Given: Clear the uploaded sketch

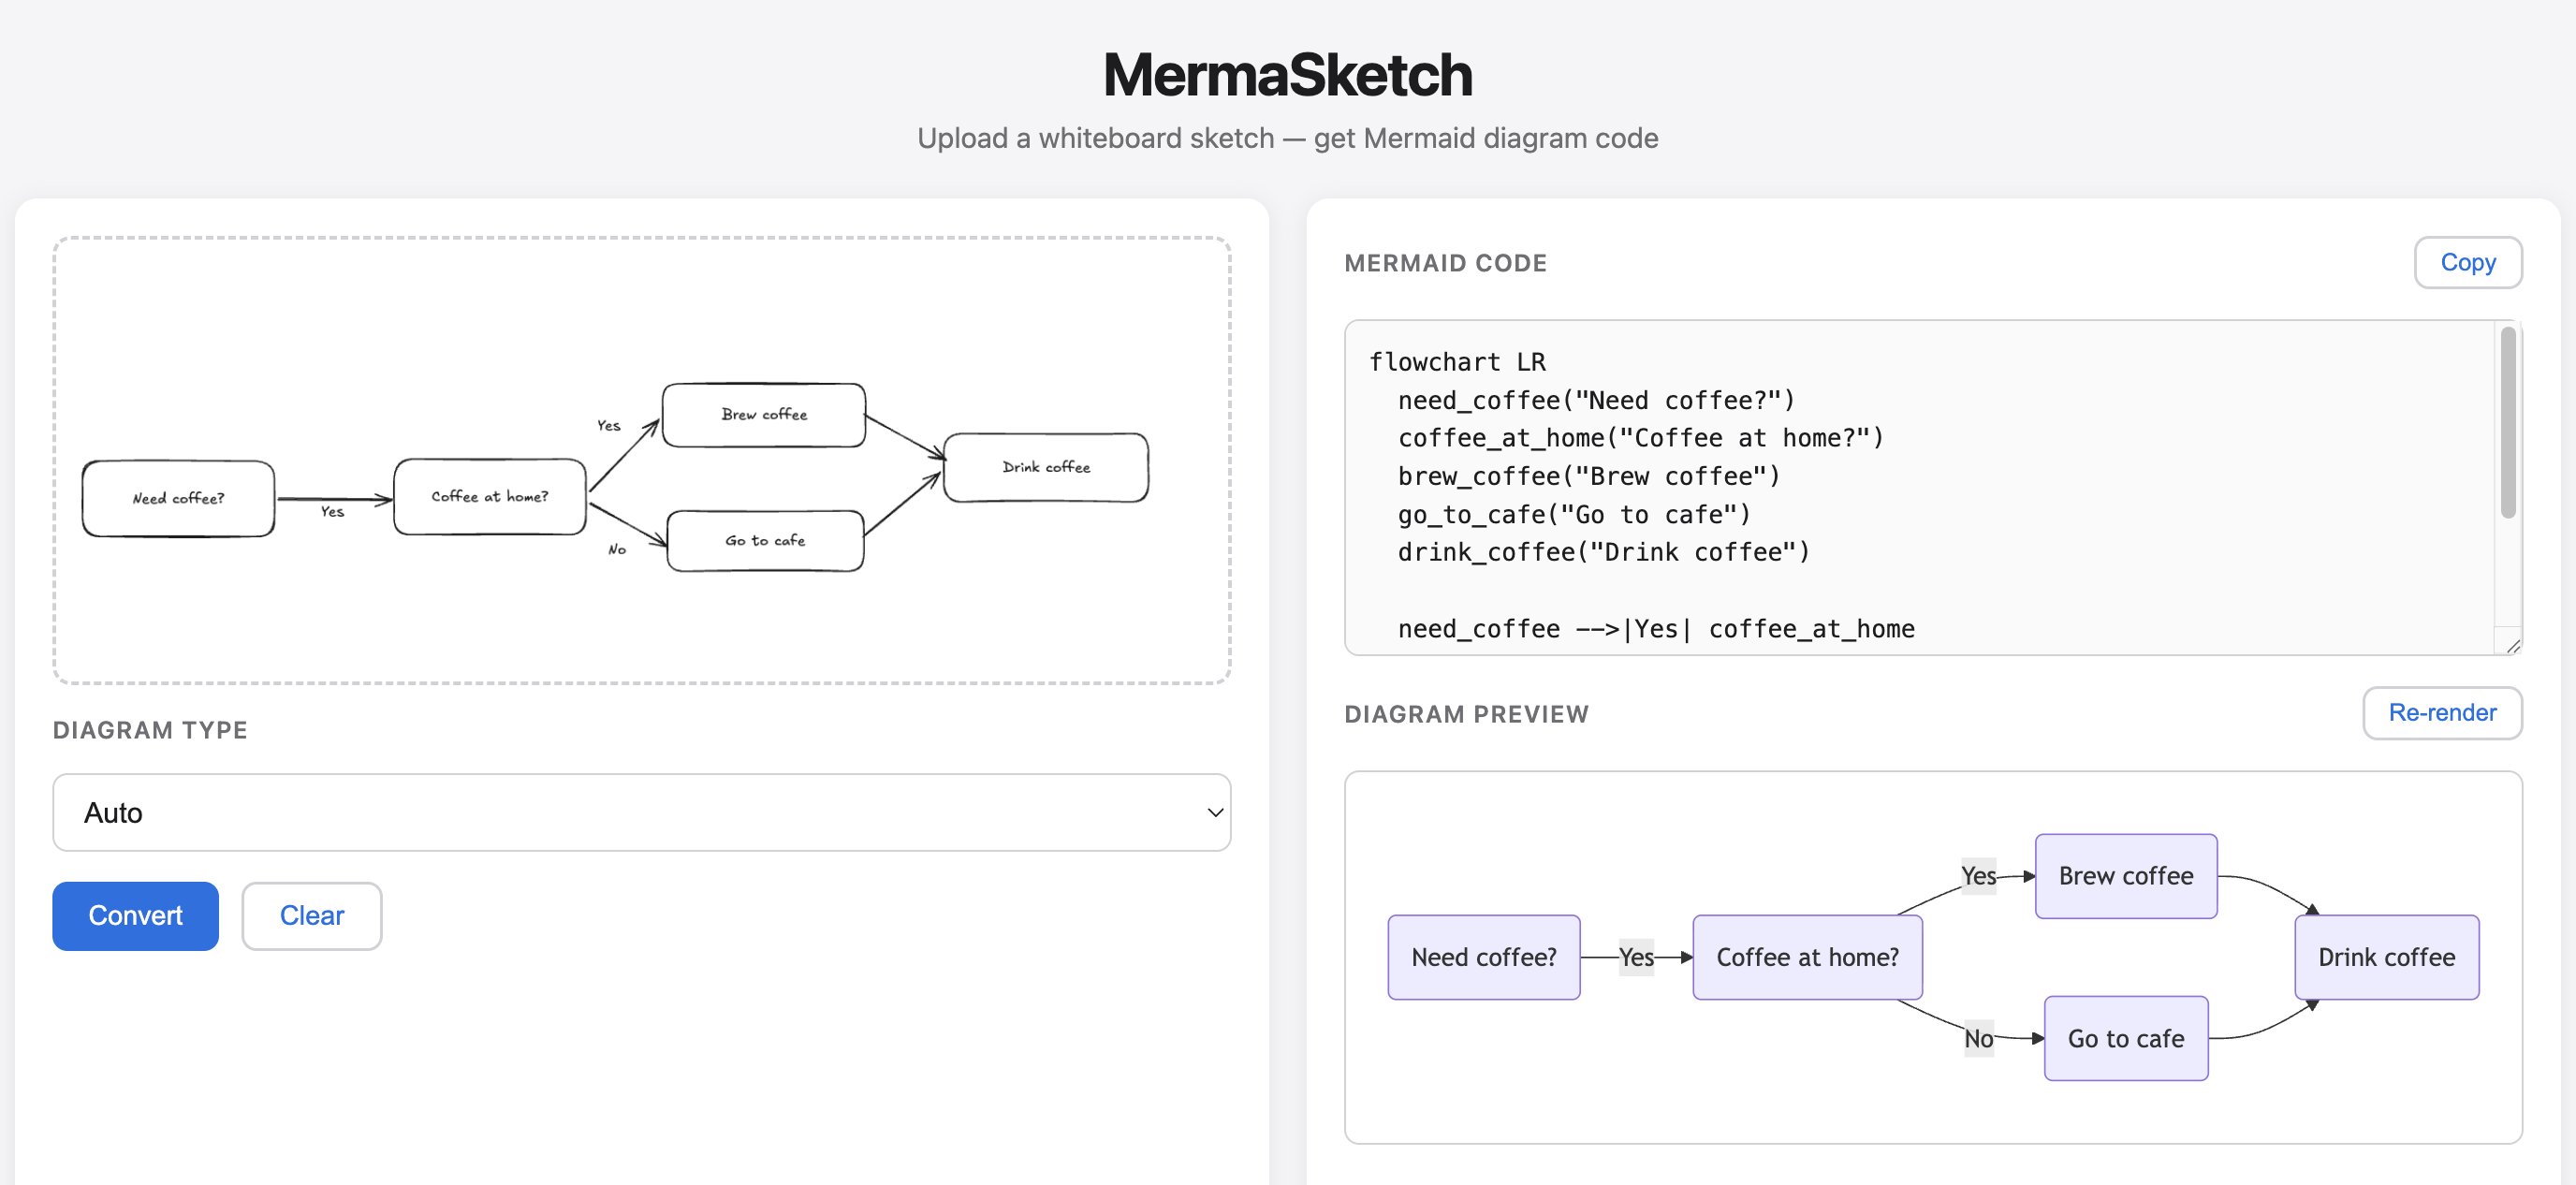Looking at the screenshot, I should click(x=311, y=915).
